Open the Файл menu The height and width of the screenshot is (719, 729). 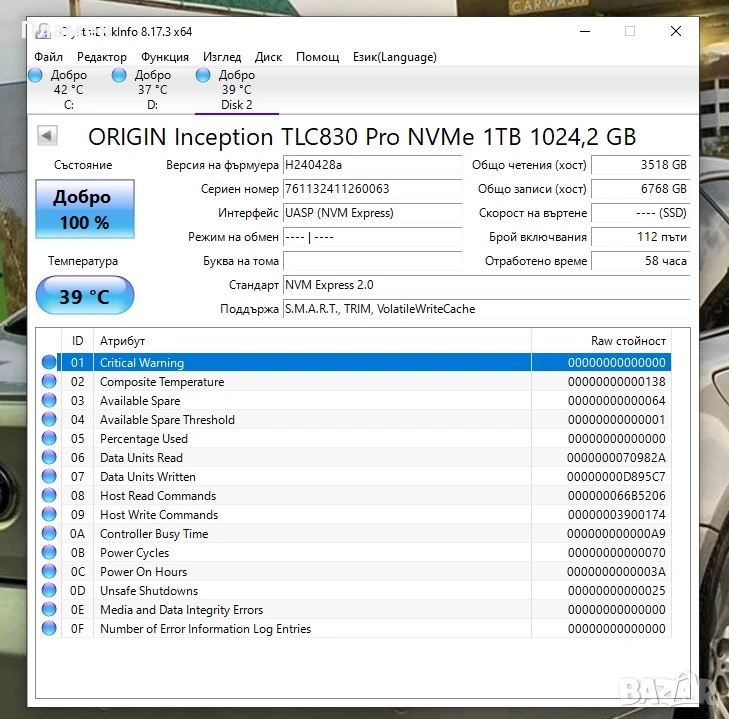(48, 57)
